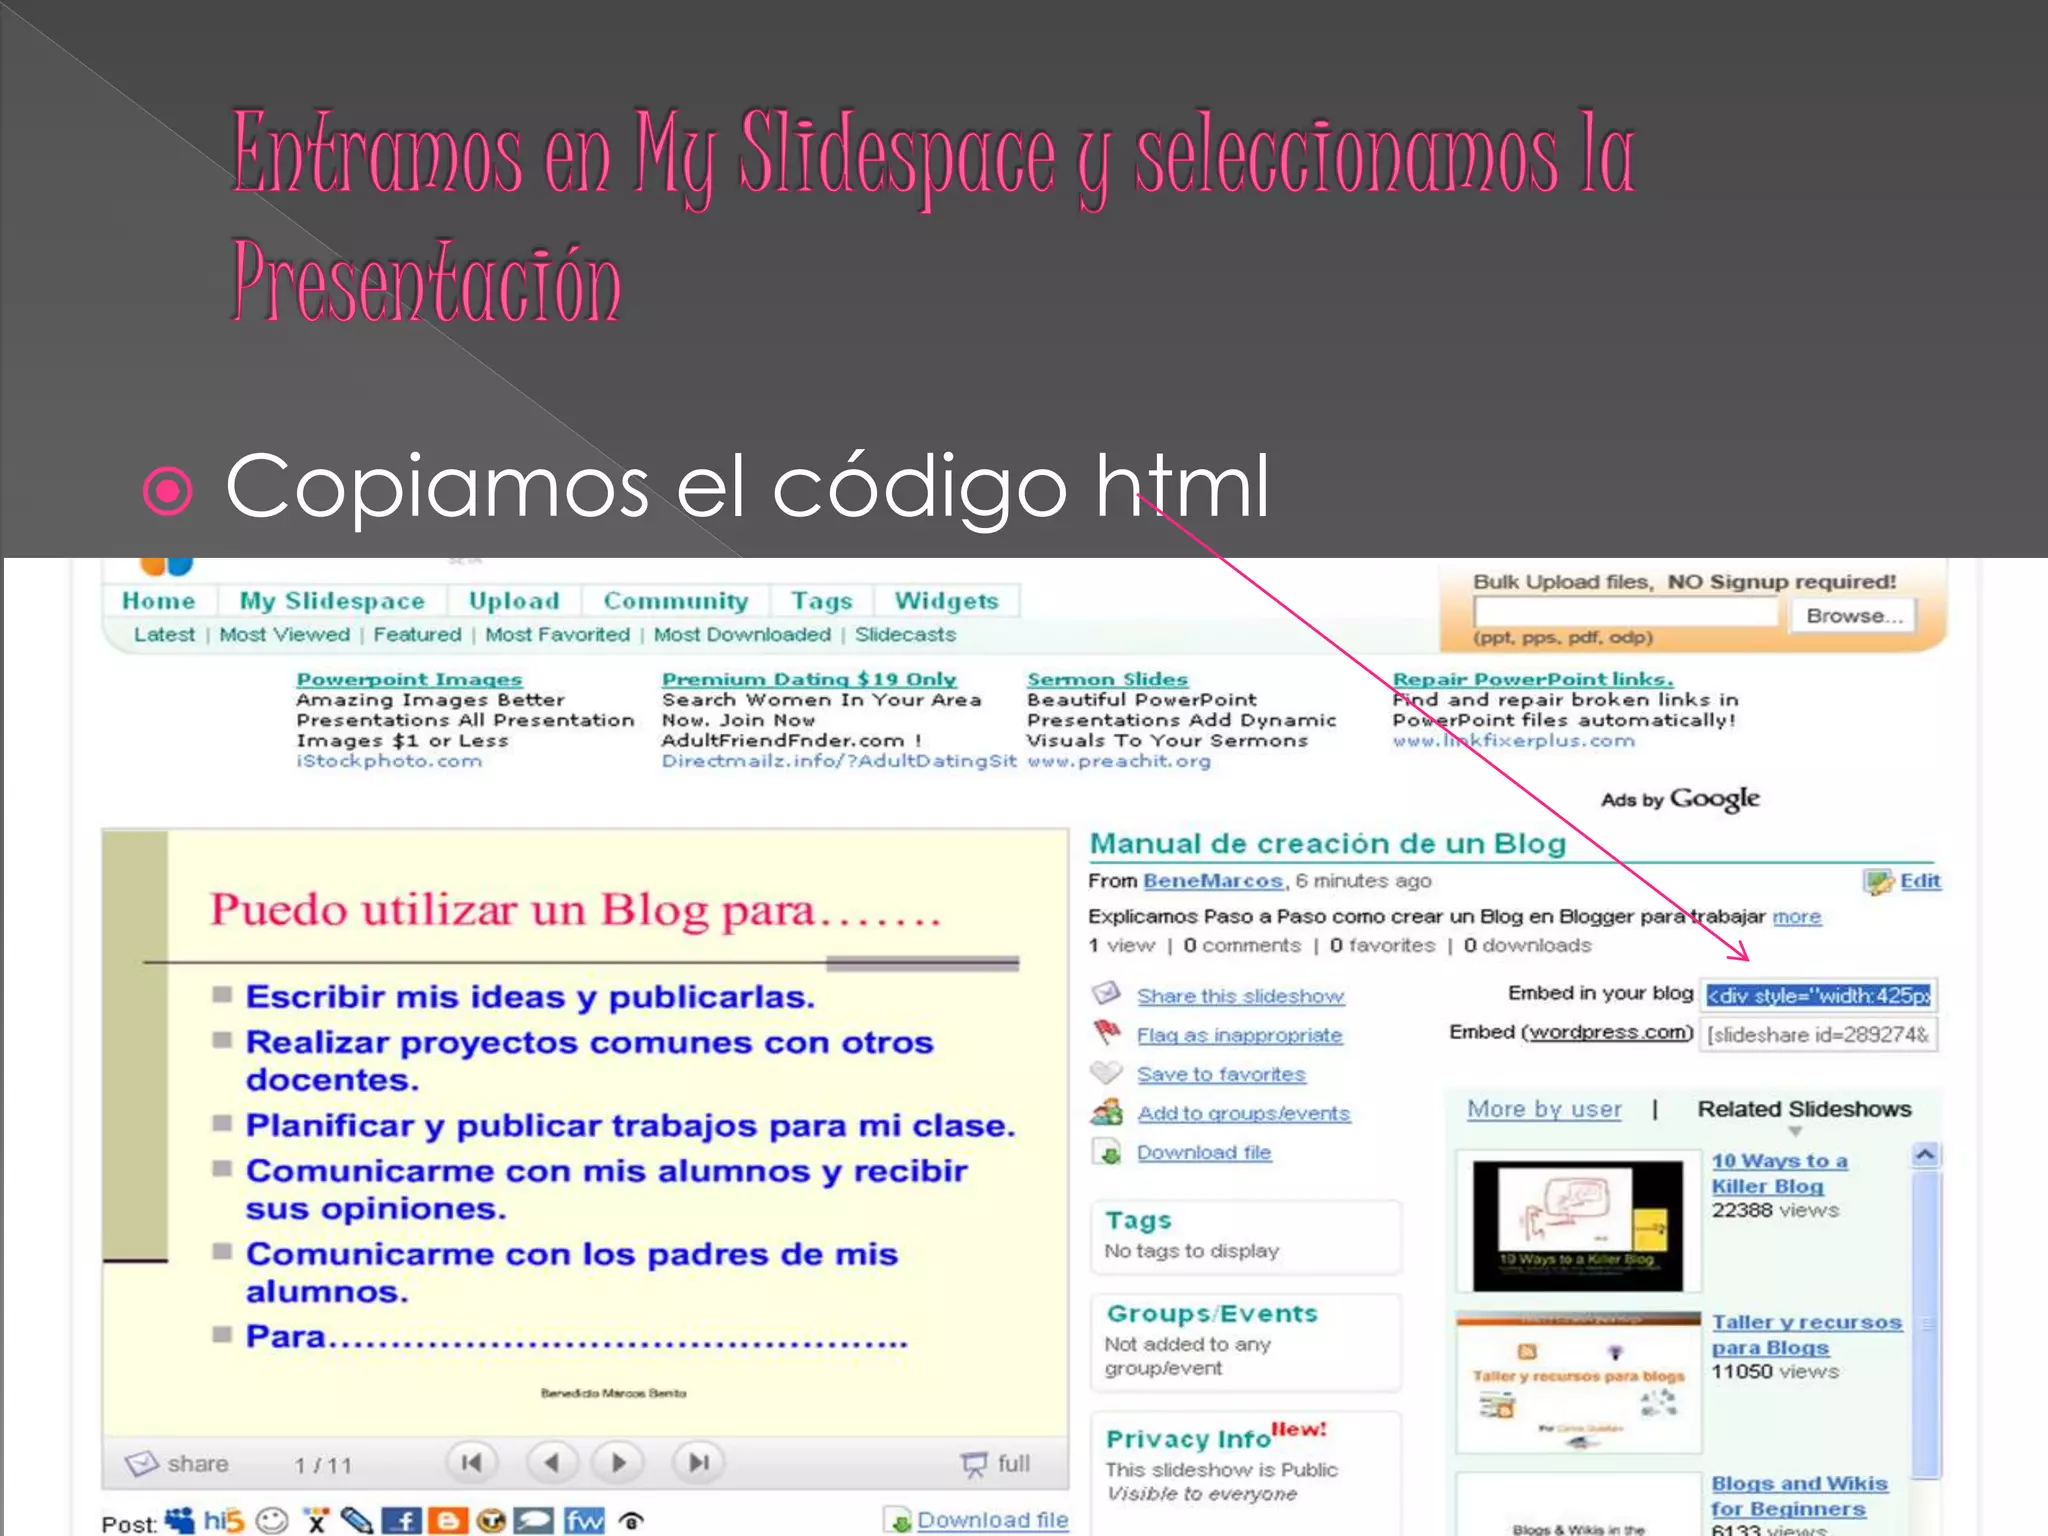This screenshot has height=1536, width=2048.
Task: Click Download file link in the action list
Action: tap(1204, 1152)
